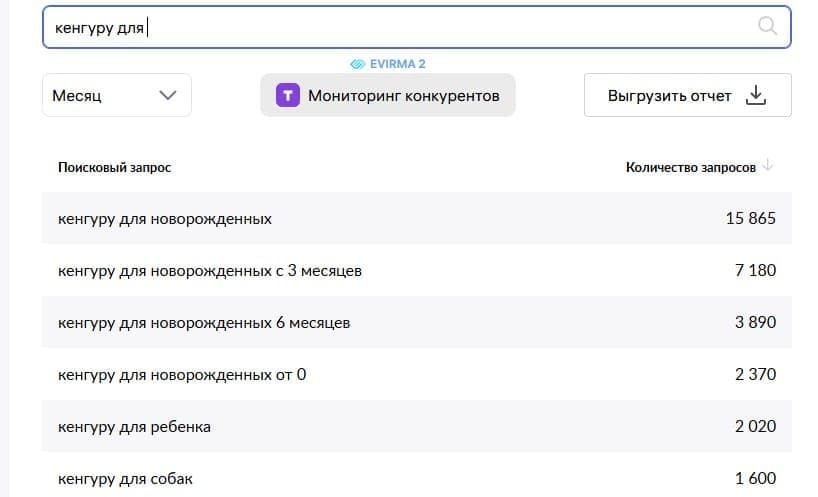The image size is (818, 497).
Task: Click the value 2 020
Action: click(755, 427)
